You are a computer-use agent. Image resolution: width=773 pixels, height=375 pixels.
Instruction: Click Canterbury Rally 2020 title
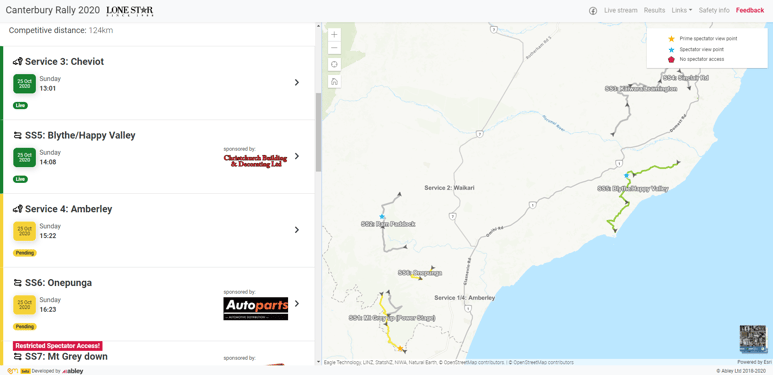tap(52, 10)
